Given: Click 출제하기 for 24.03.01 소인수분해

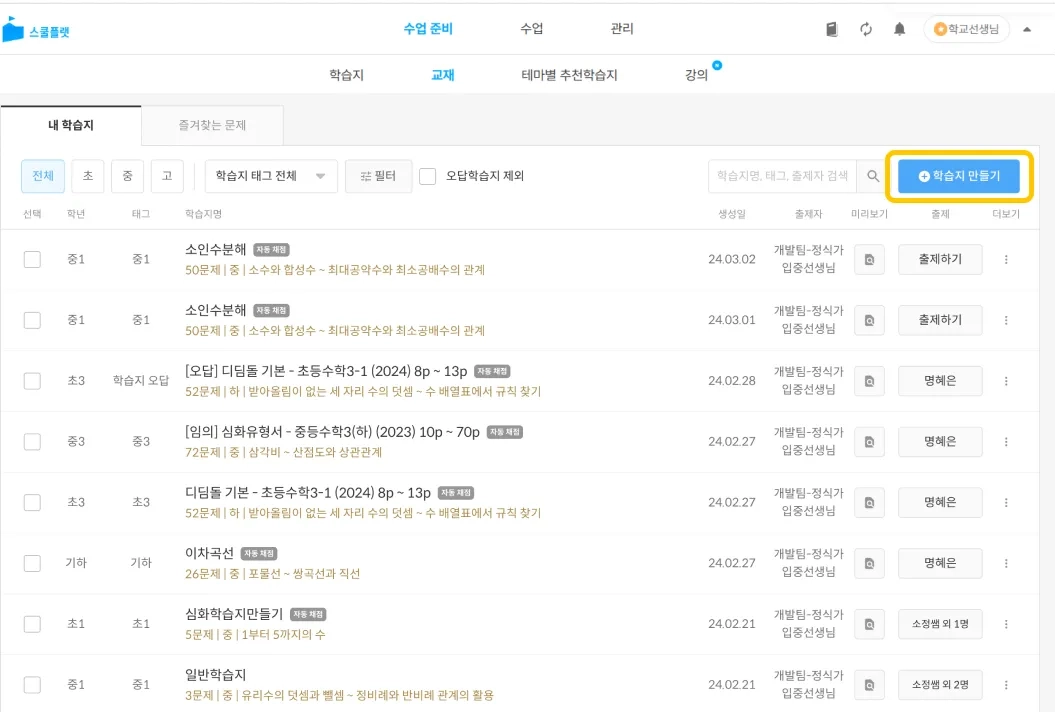Looking at the screenshot, I should click(940, 320).
